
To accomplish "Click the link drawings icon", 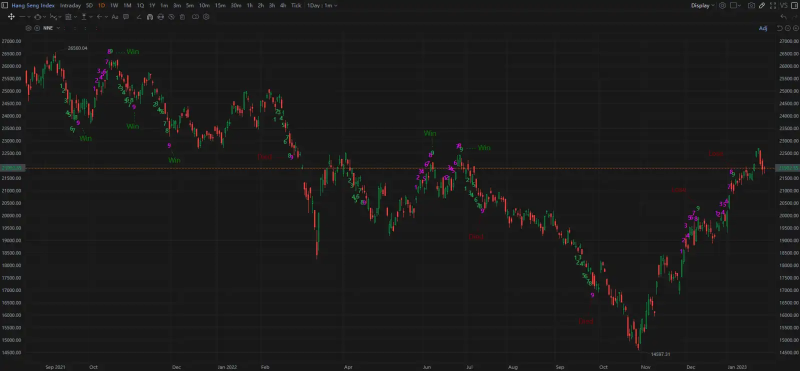I will tap(195, 17).
